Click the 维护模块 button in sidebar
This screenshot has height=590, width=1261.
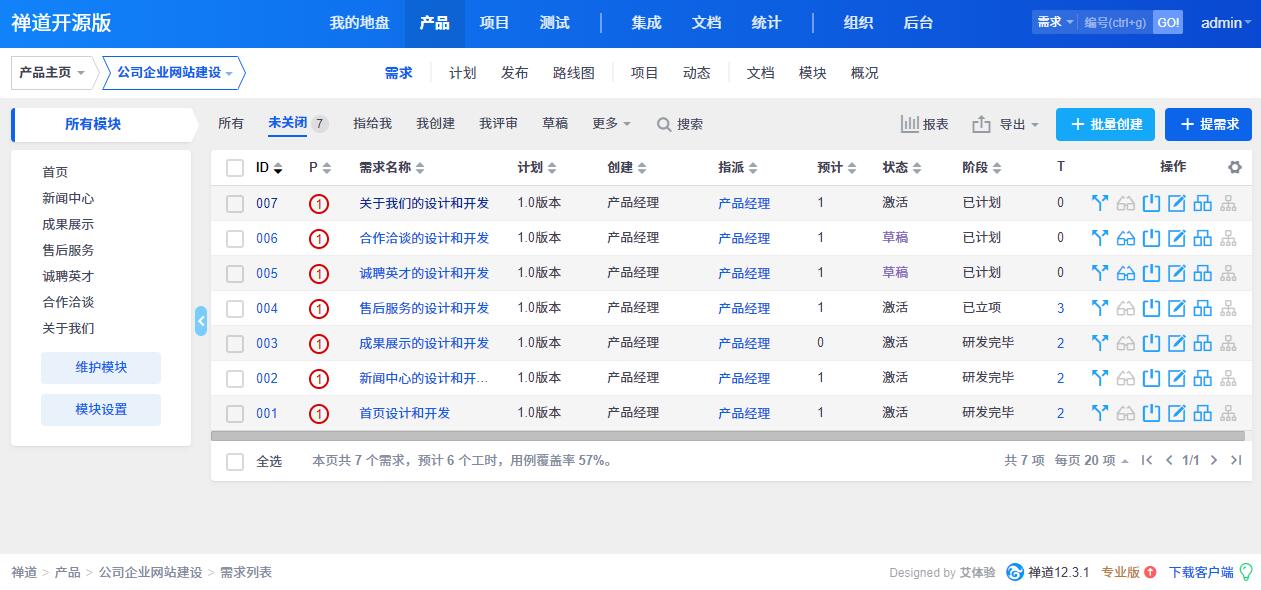pos(100,368)
